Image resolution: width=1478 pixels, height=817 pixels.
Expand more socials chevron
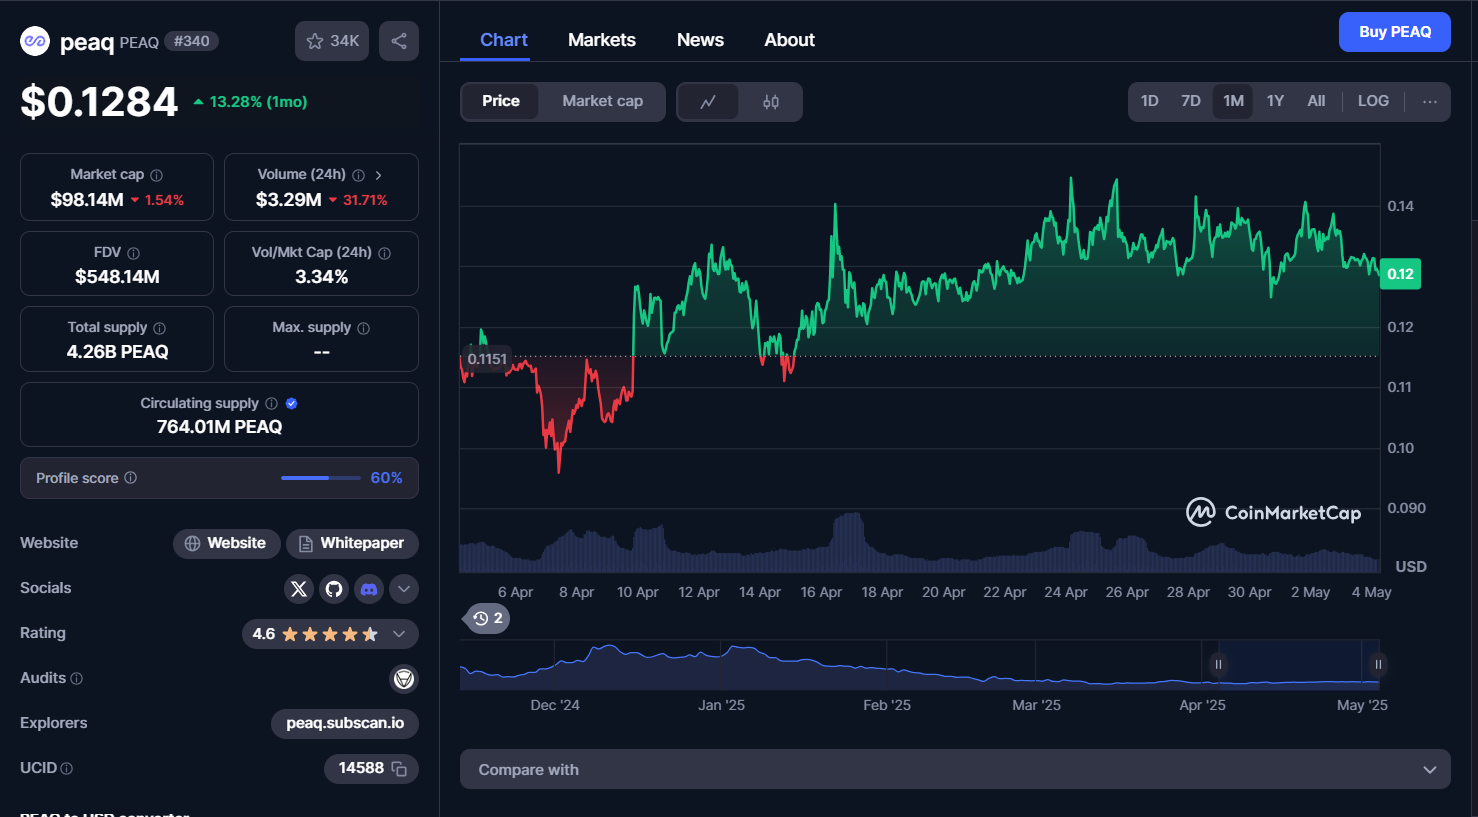tap(404, 589)
